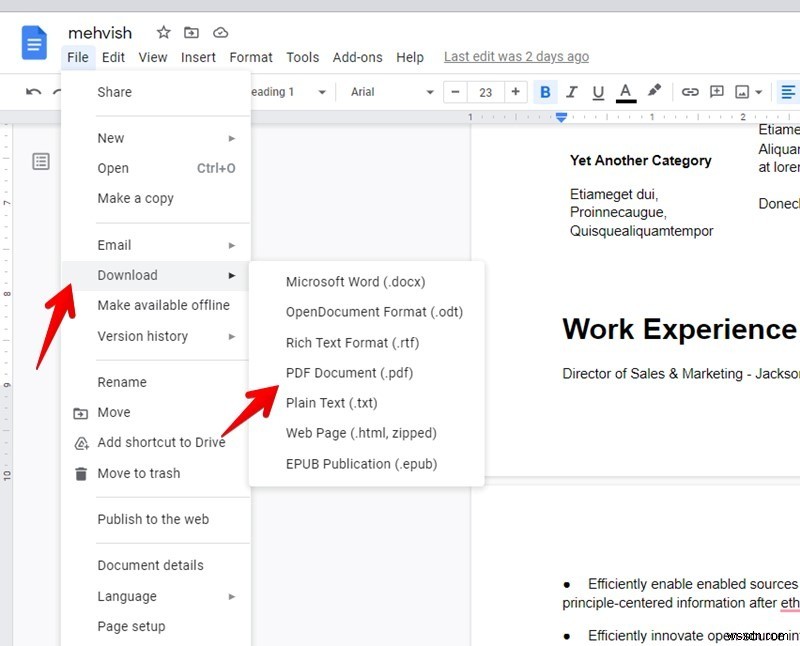
Task: Select Rename in the File menu
Action: 156,382
